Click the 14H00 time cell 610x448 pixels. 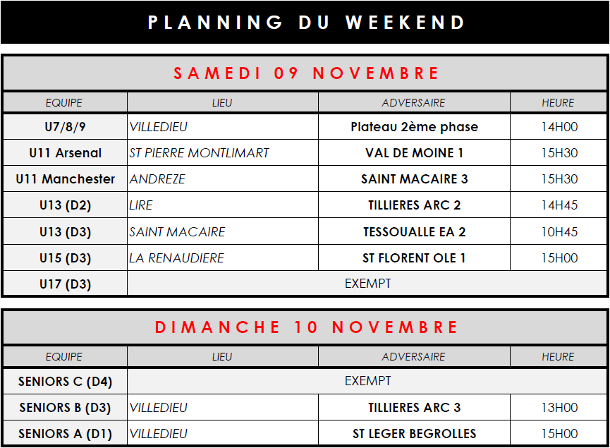click(559, 127)
